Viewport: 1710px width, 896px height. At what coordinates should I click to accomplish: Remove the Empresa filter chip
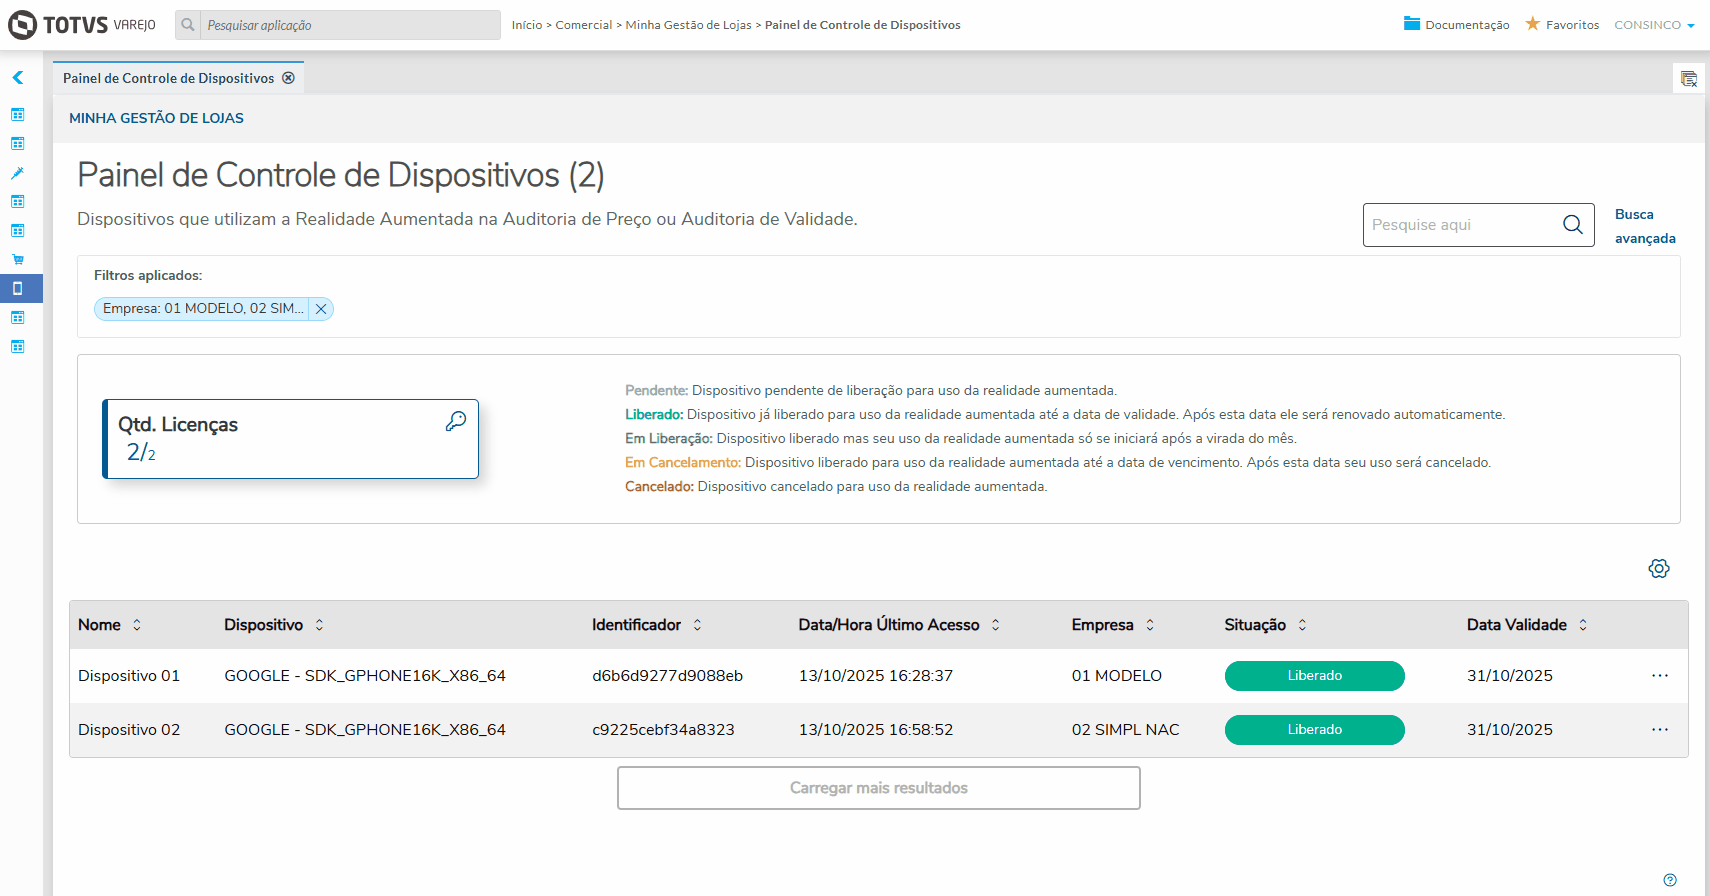(x=321, y=309)
